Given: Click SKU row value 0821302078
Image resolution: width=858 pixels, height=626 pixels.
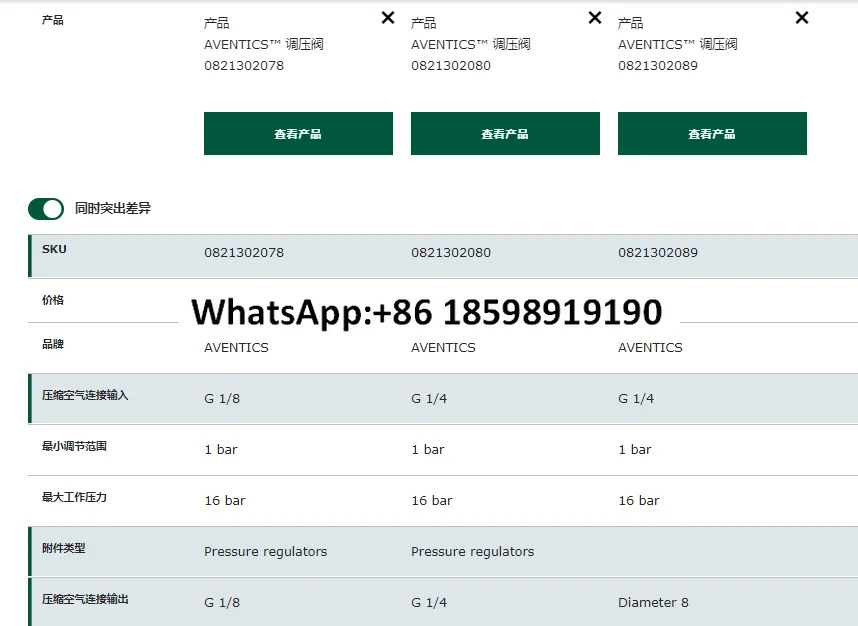Looking at the screenshot, I should pyautogui.click(x=244, y=253).
